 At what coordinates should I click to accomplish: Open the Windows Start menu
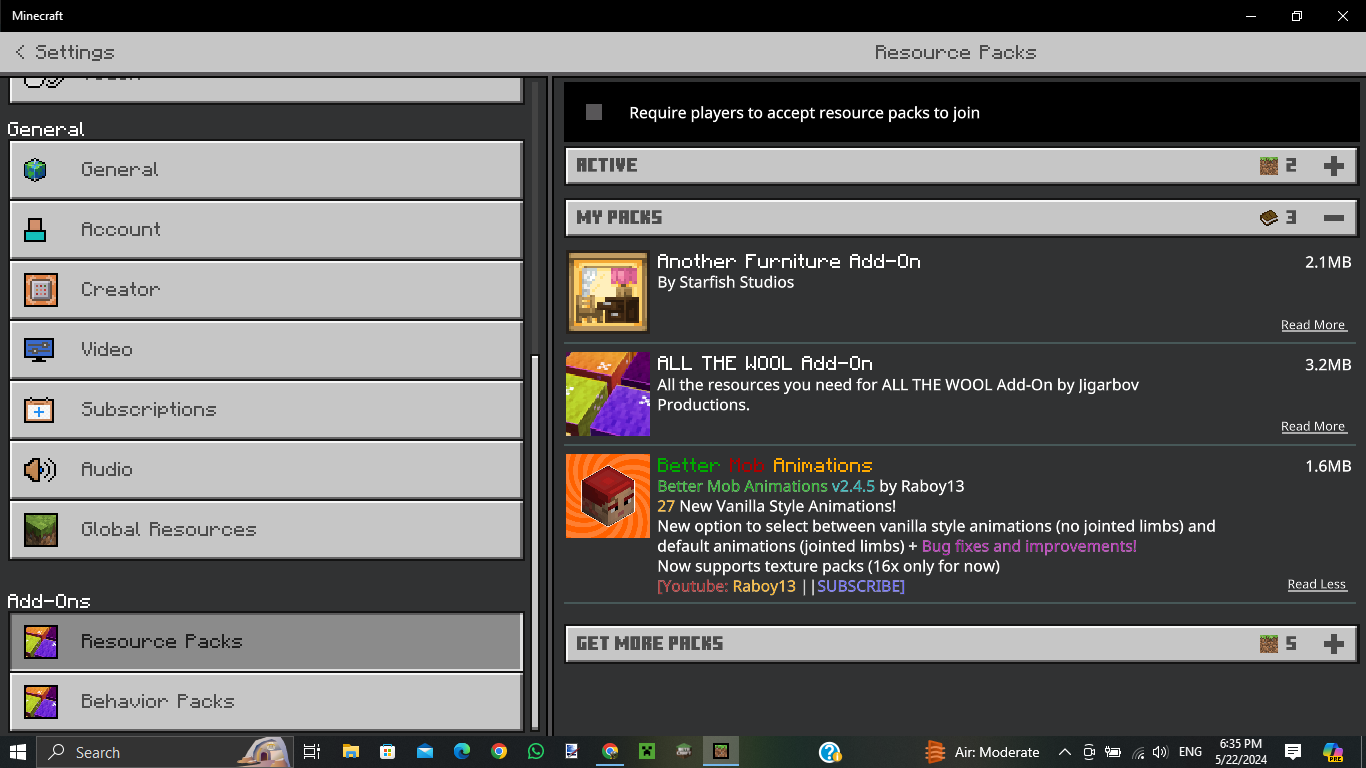18,752
